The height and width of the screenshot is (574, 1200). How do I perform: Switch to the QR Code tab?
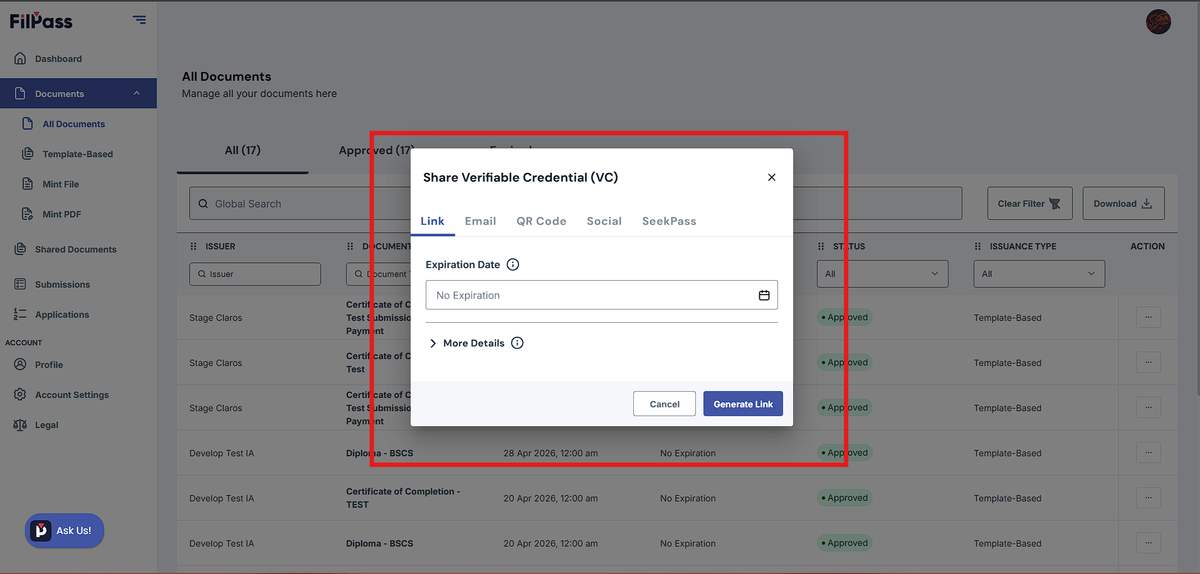[541, 221]
